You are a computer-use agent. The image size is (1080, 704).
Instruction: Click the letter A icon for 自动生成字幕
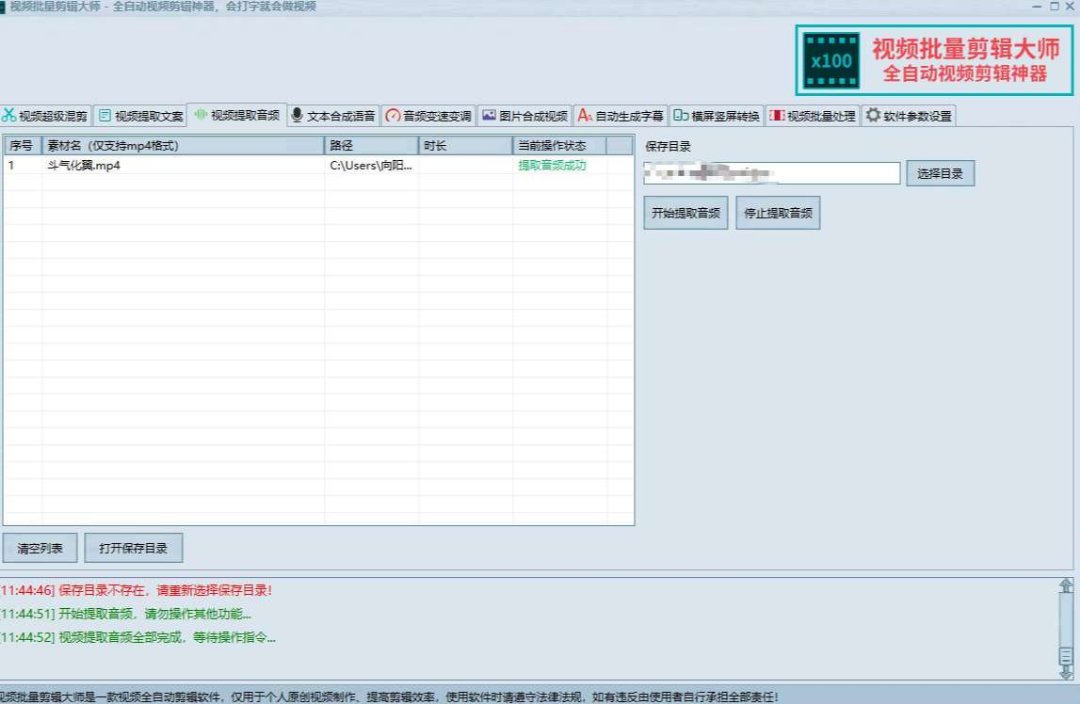(585, 115)
